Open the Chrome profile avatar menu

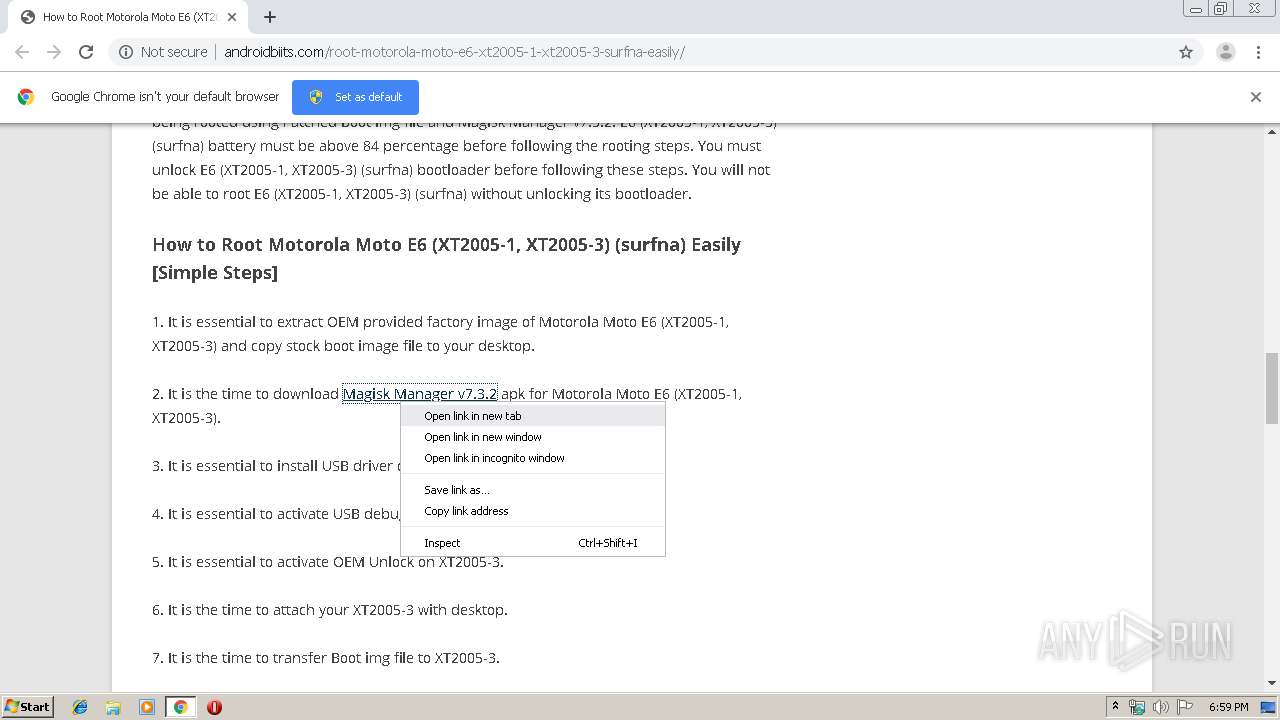click(x=1225, y=52)
